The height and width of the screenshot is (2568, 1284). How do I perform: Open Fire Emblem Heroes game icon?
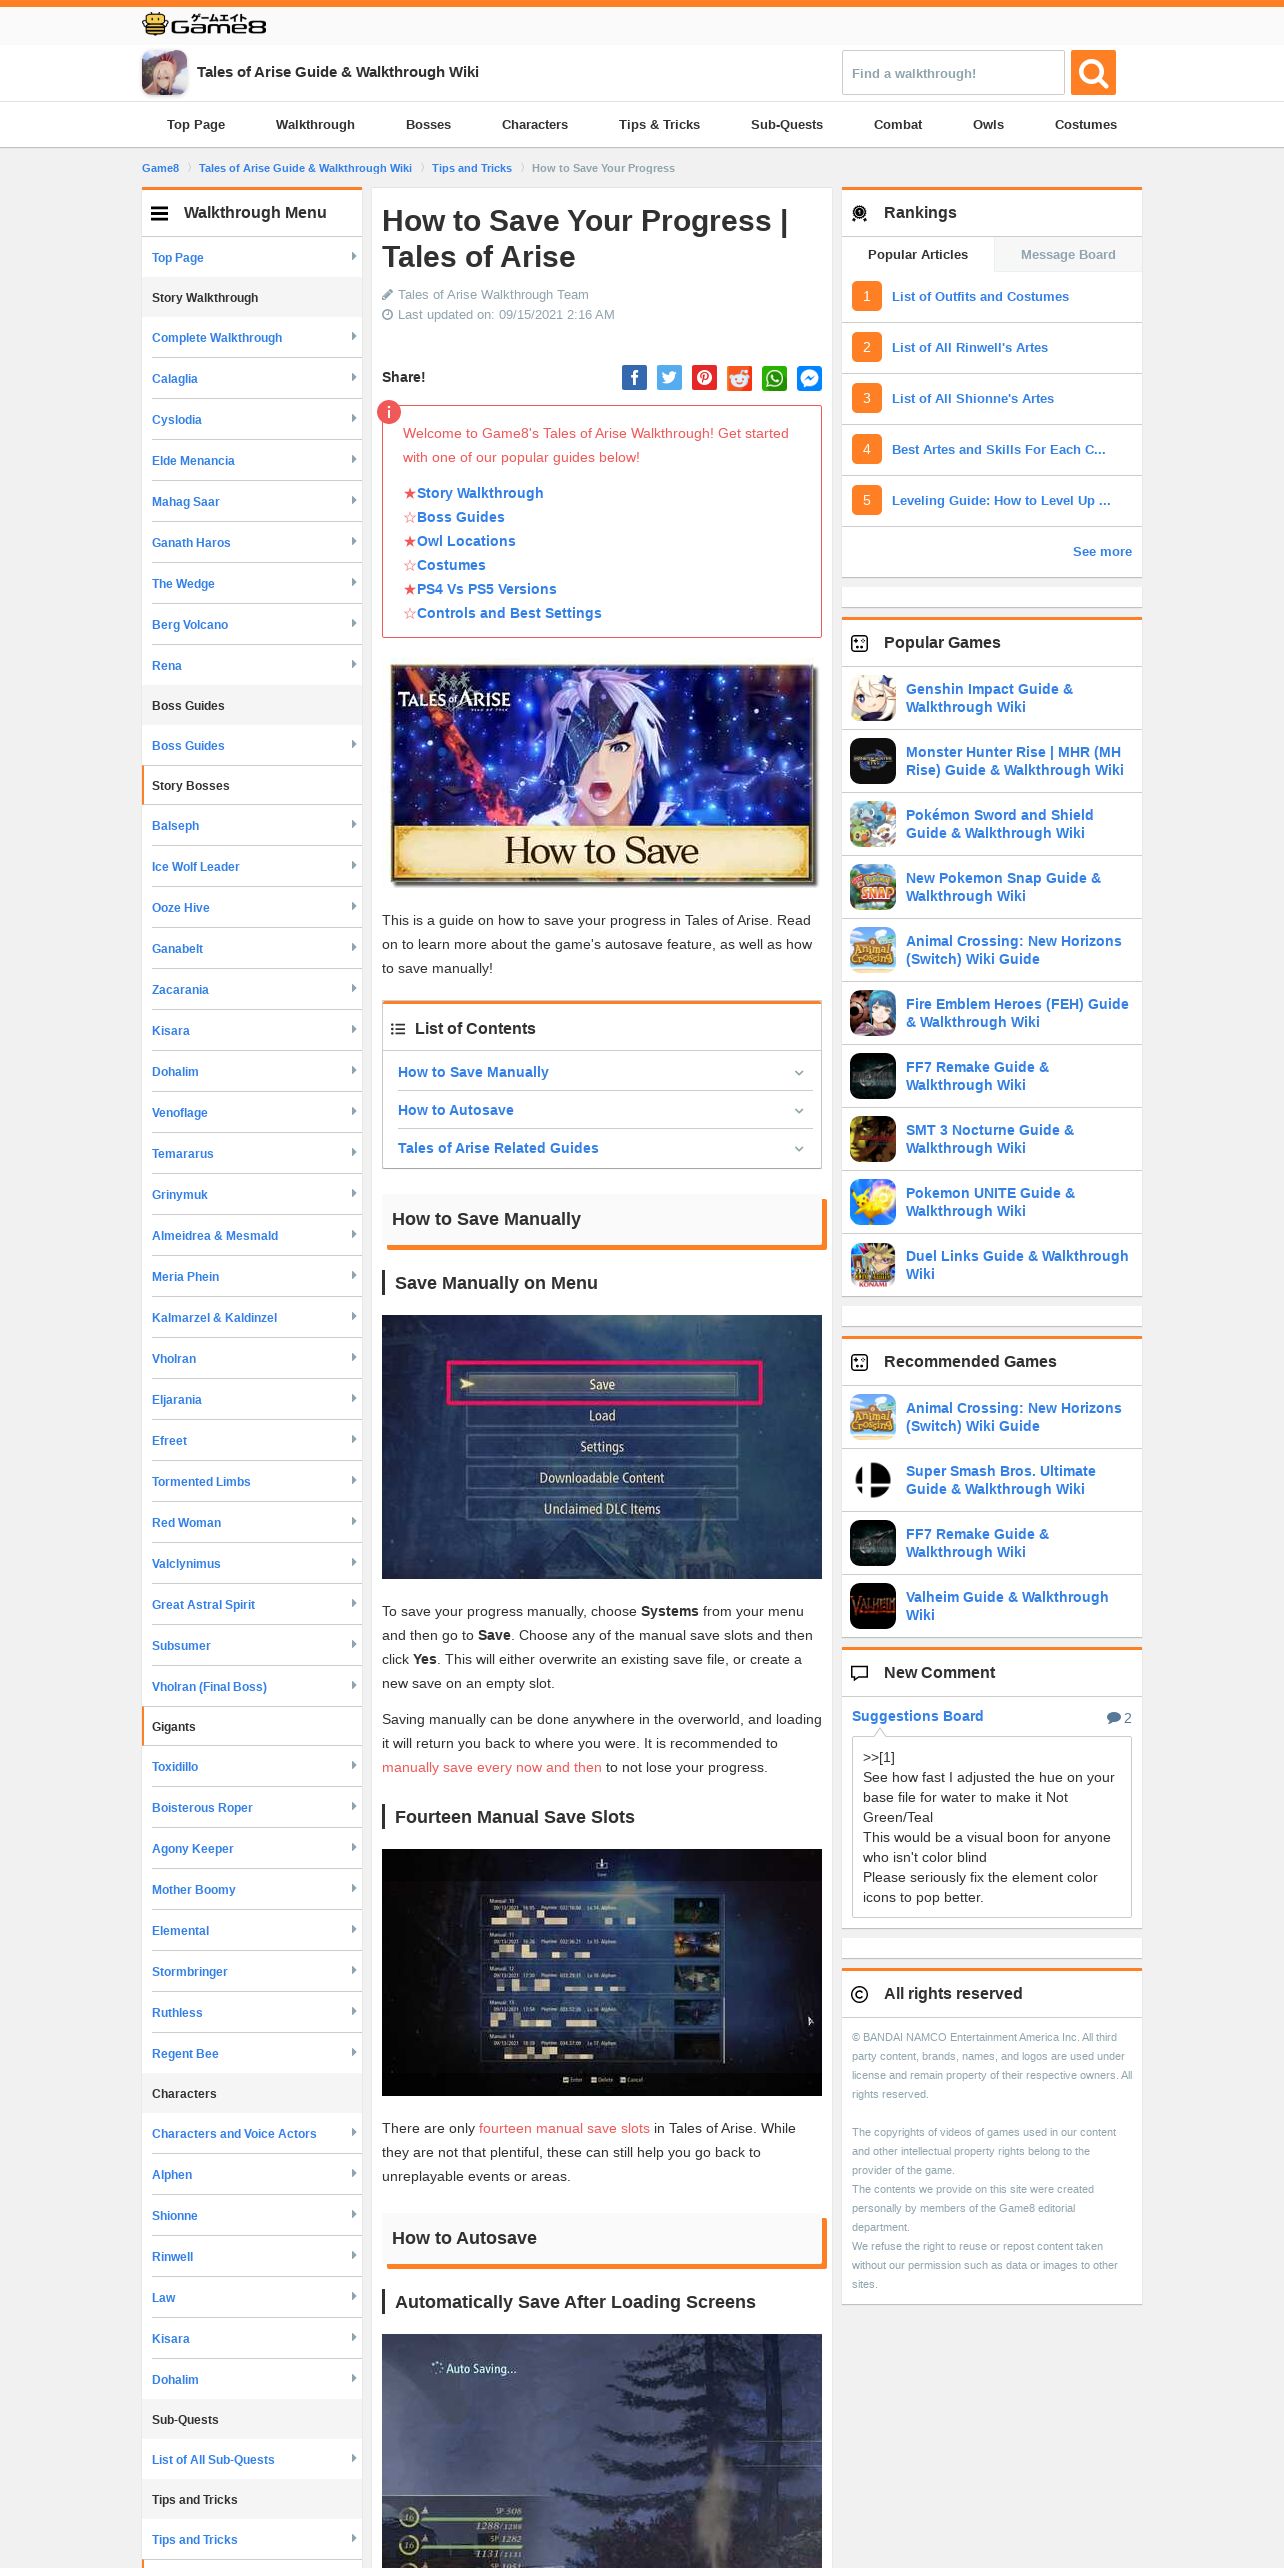[873, 1013]
